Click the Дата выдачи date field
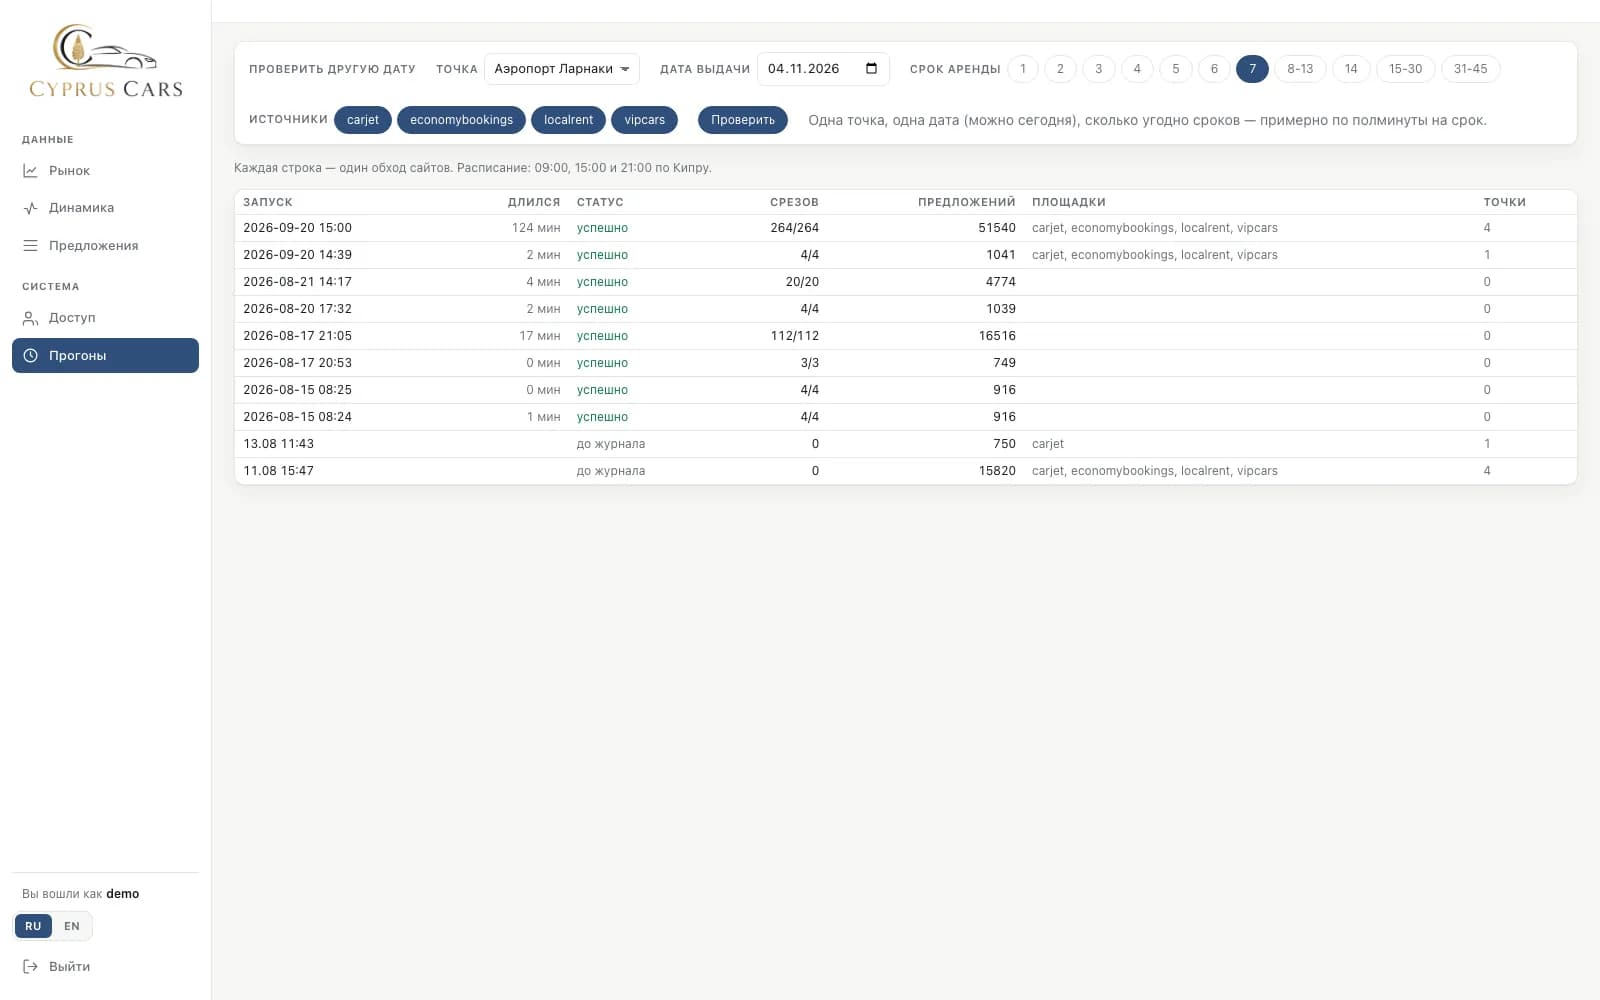1600x1000 pixels. 823,69
